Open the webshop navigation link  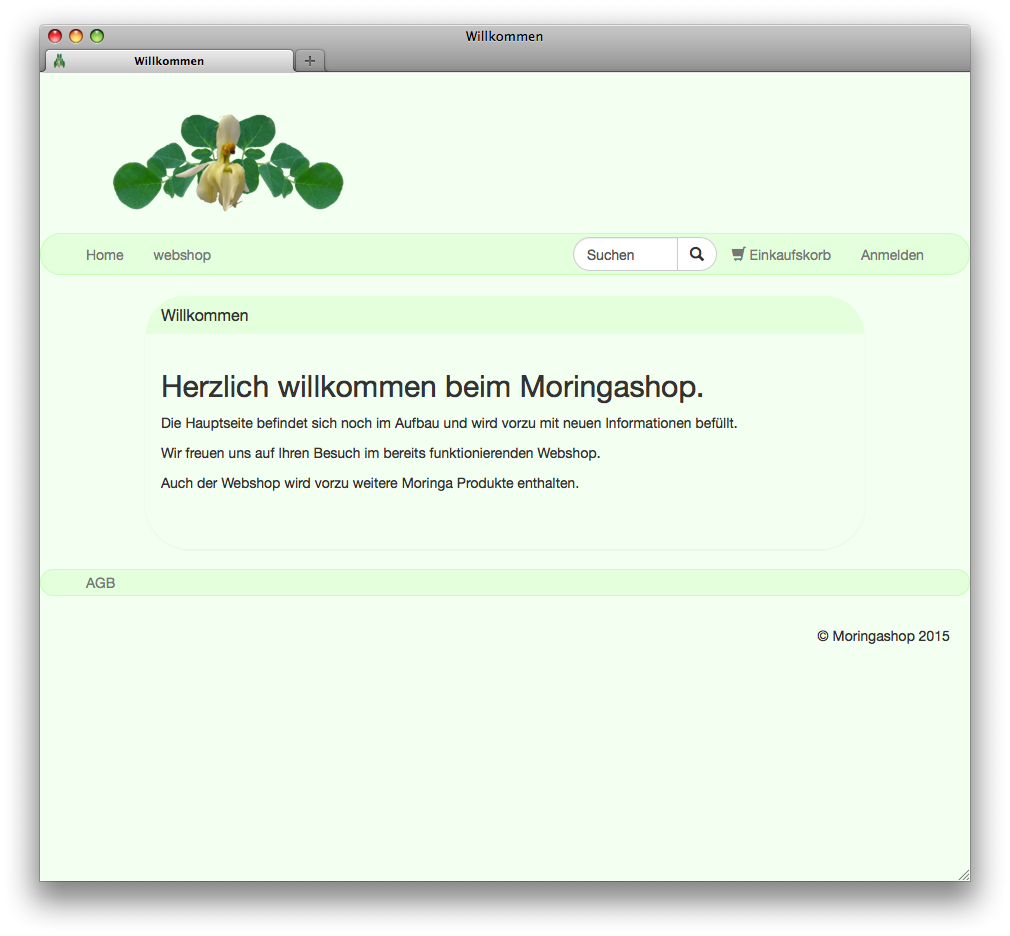(182, 255)
